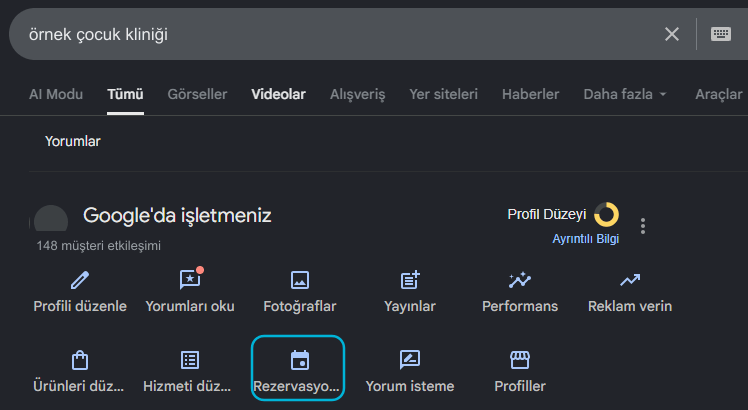The height and width of the screenshot is (410, 748).
Task: Open the Videolar tab
Action: pos(278,94)
